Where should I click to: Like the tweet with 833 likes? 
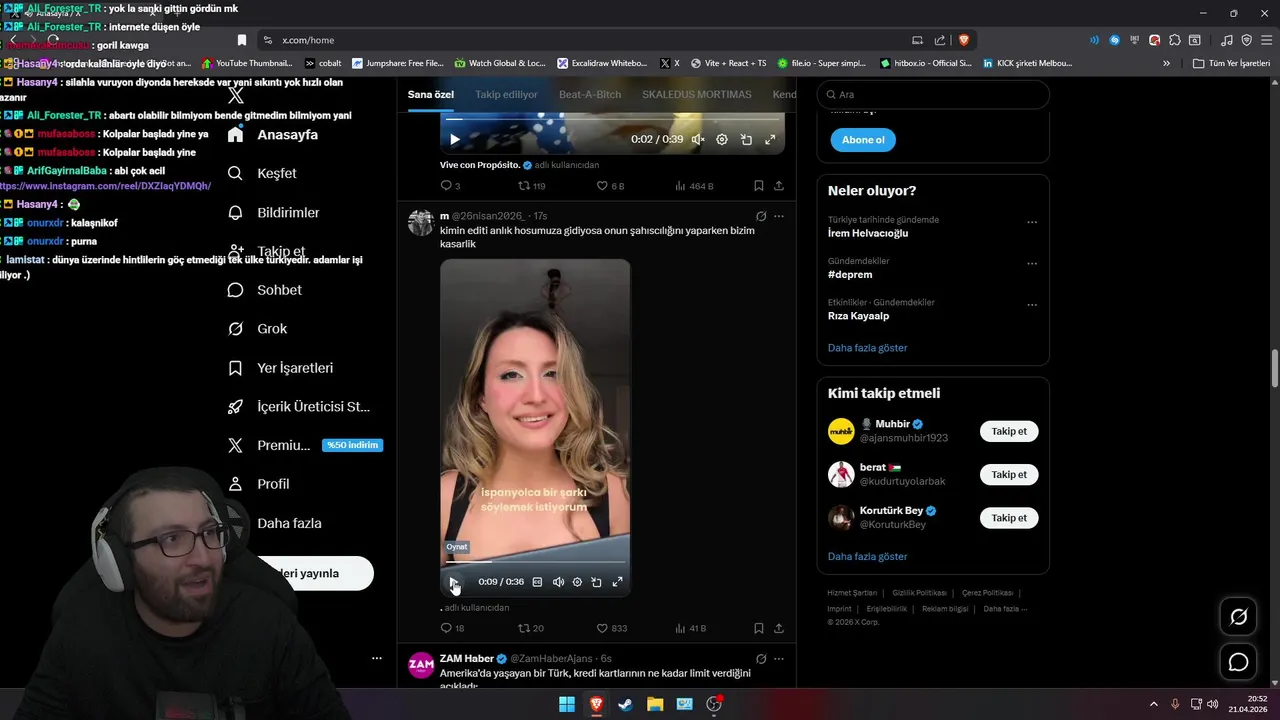602,628
